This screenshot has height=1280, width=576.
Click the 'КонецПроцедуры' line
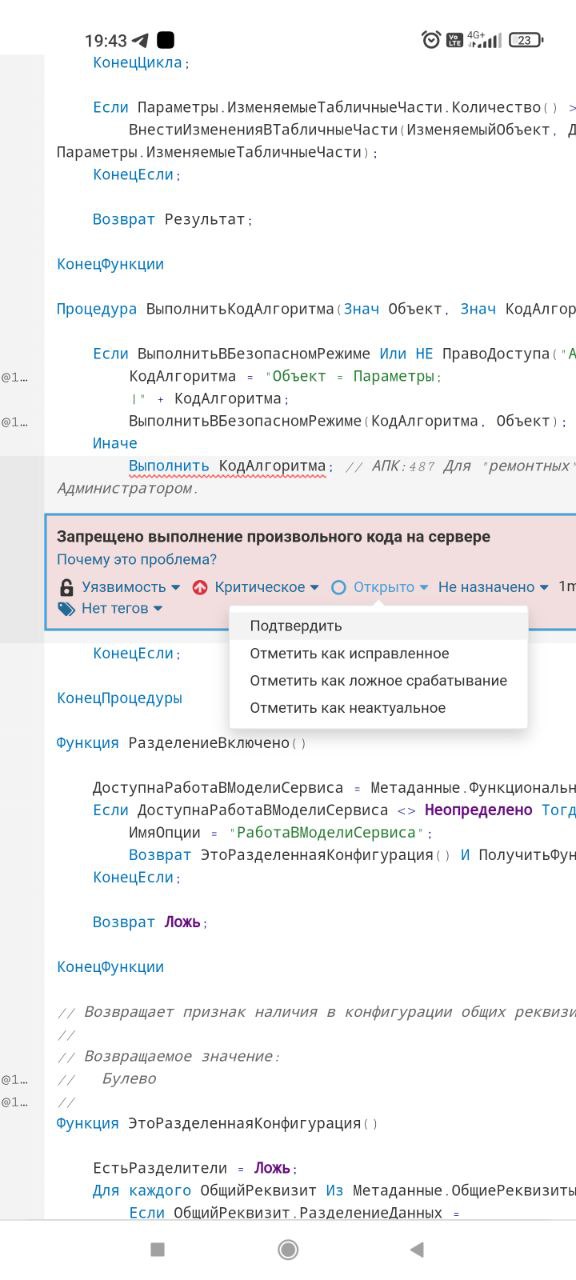click(x=120, y=698)
